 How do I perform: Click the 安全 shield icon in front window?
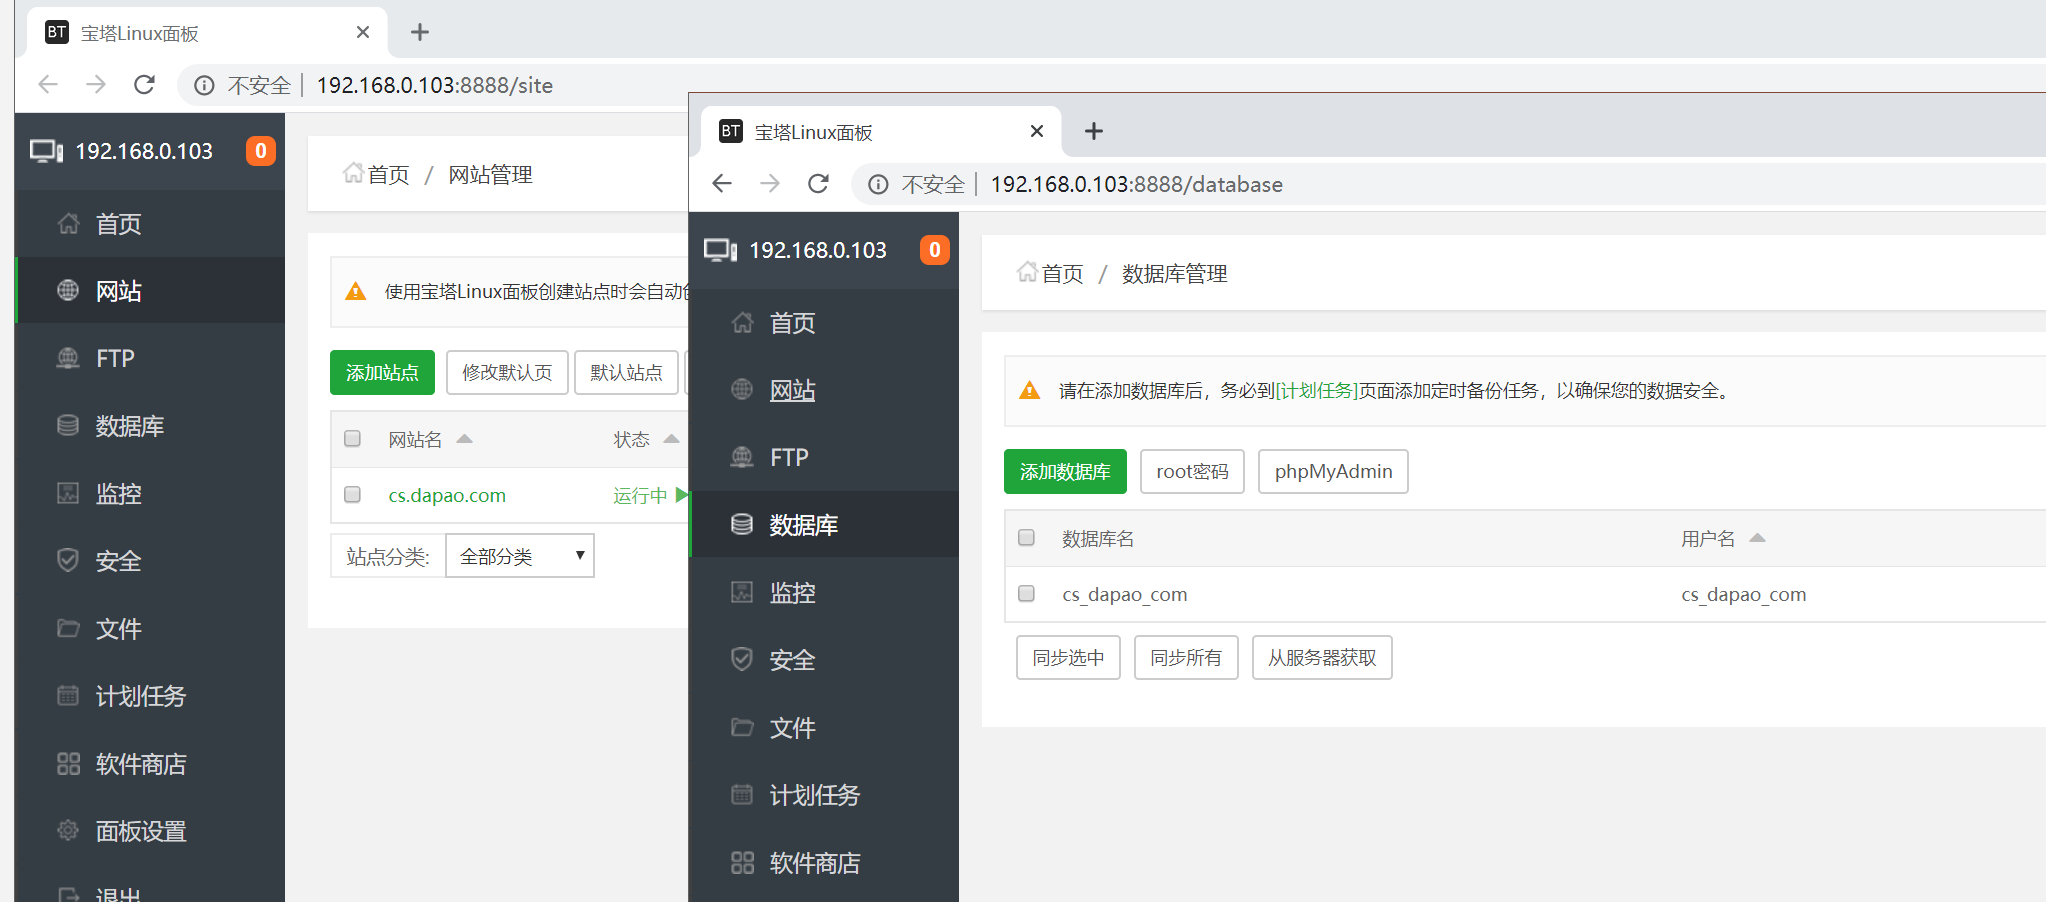point(742,659)
